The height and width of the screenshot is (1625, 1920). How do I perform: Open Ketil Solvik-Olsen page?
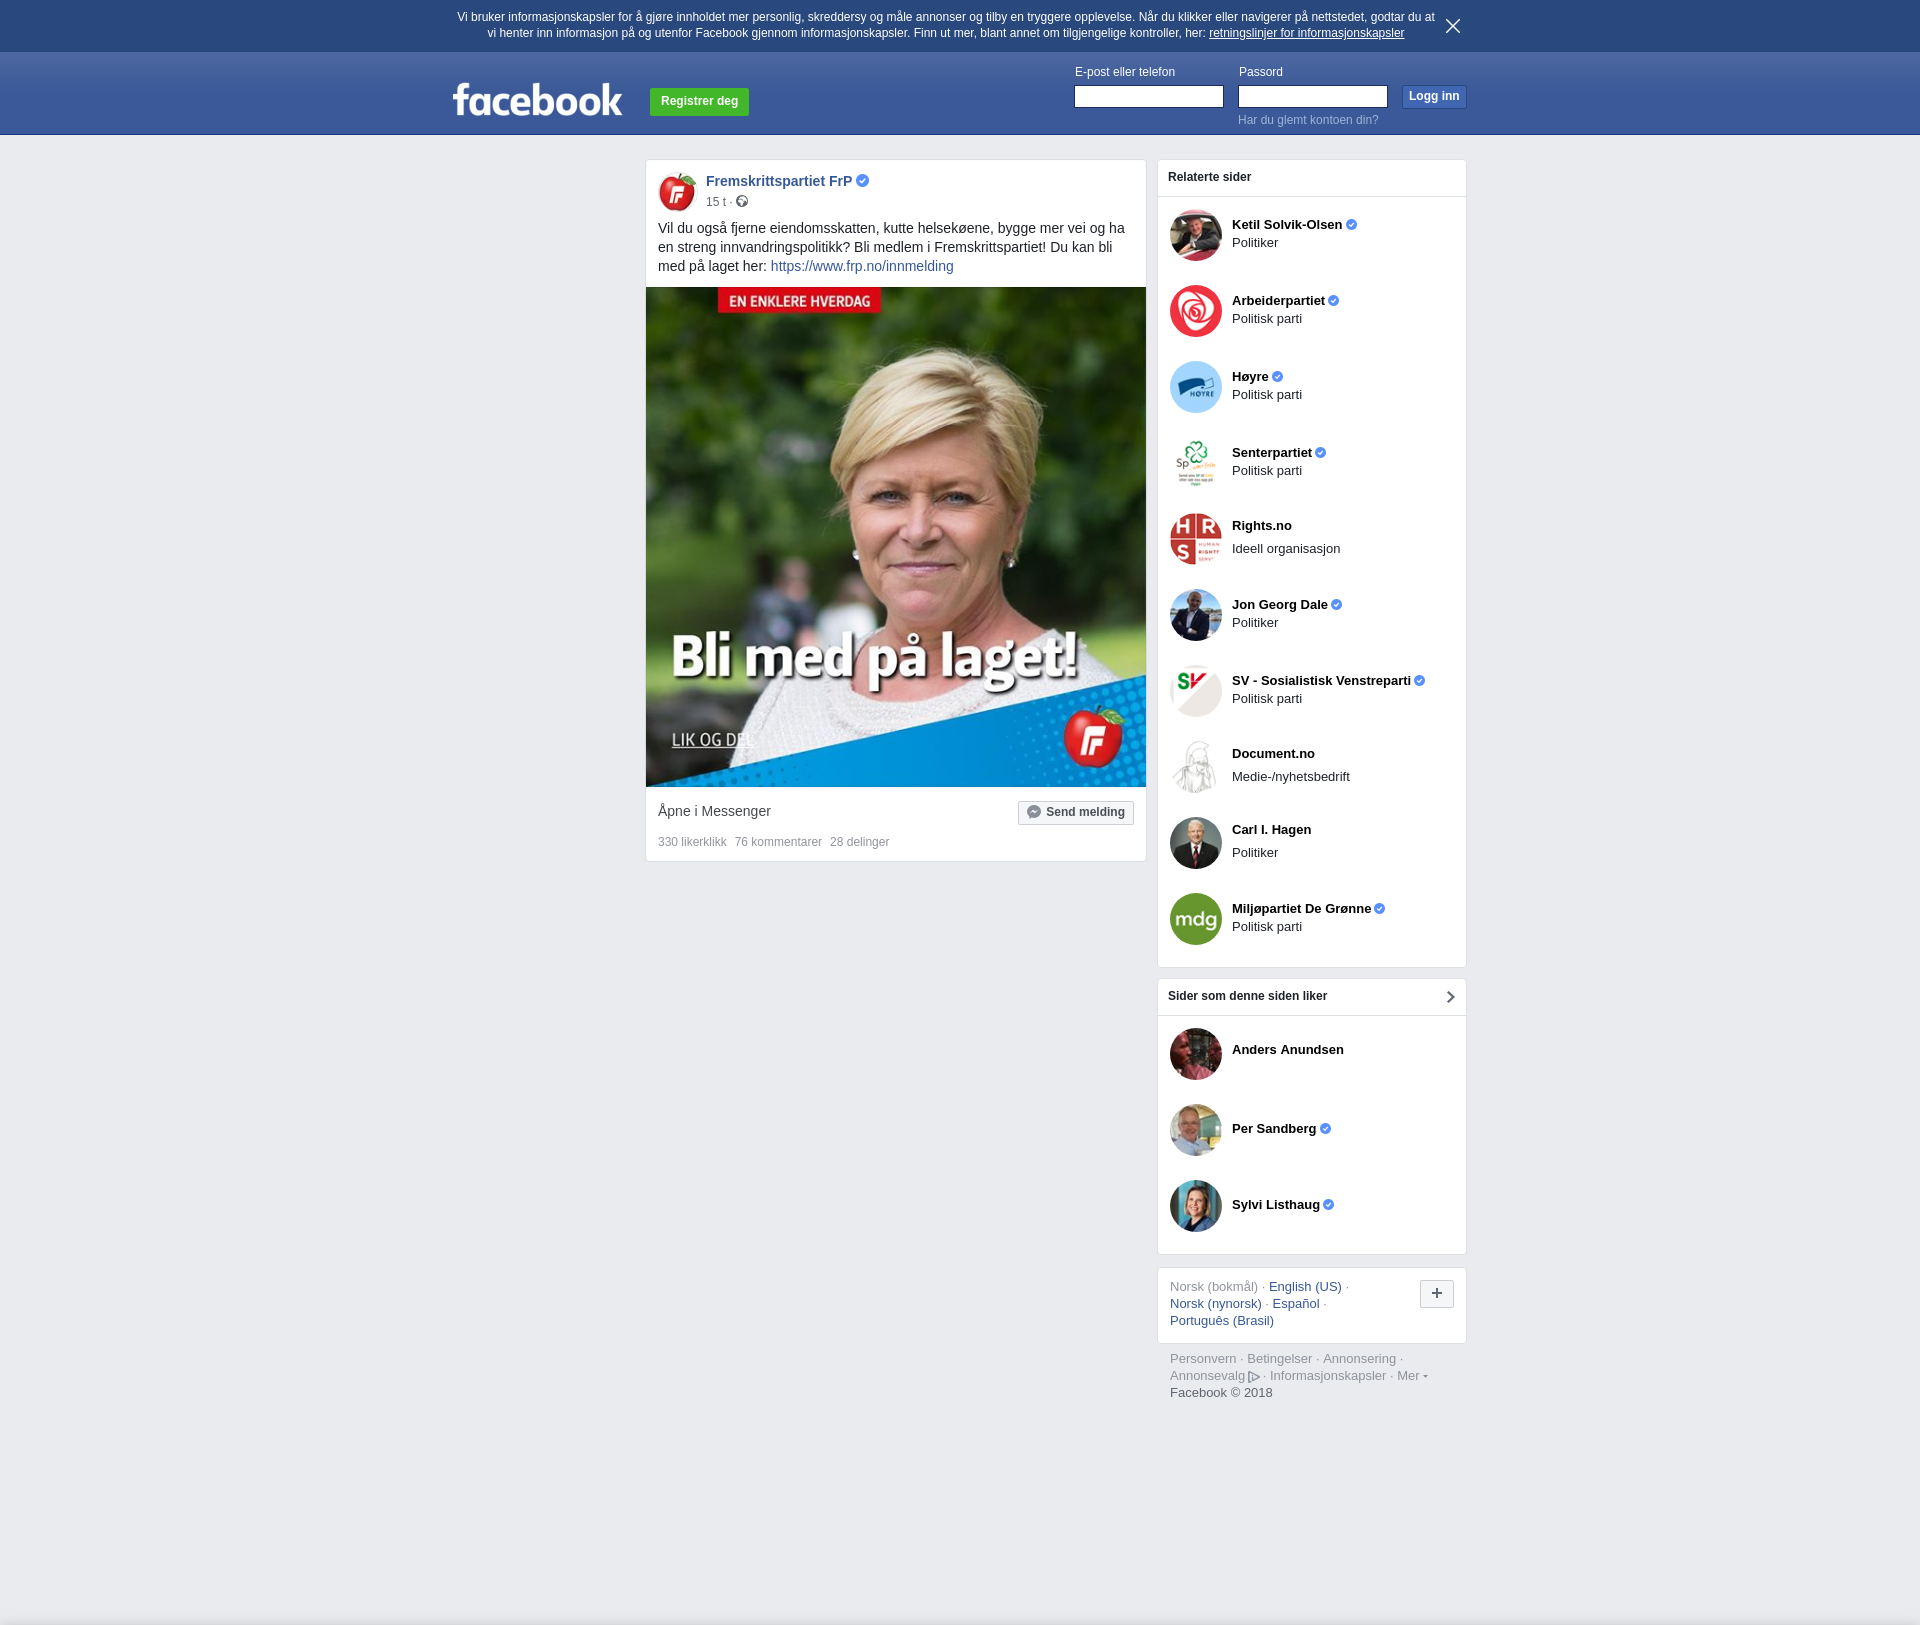point(1287,225)
